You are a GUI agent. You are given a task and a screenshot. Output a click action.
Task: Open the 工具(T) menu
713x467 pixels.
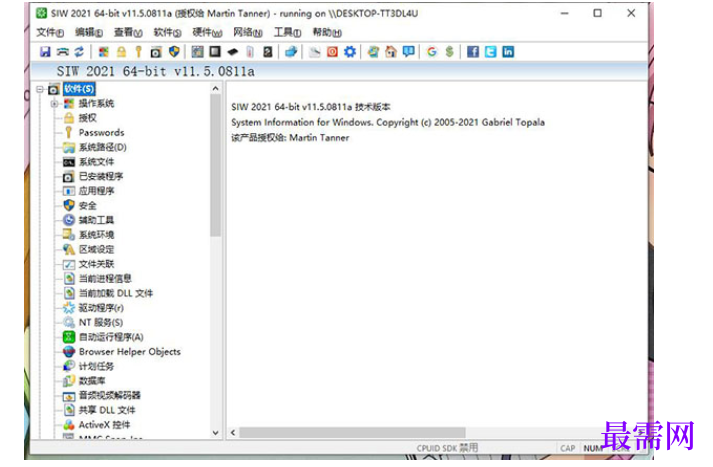[287, 32]
